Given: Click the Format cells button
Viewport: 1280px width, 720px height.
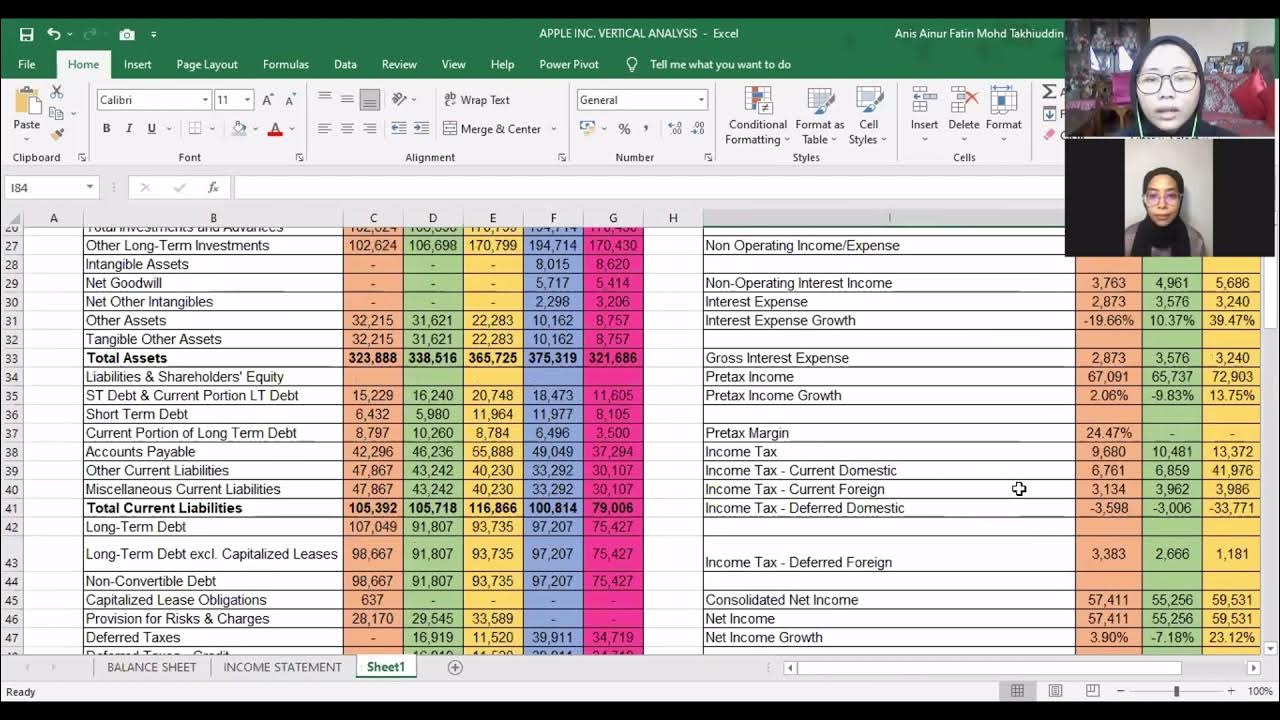Looking at the screenshot, I should tap(1003, 110).
